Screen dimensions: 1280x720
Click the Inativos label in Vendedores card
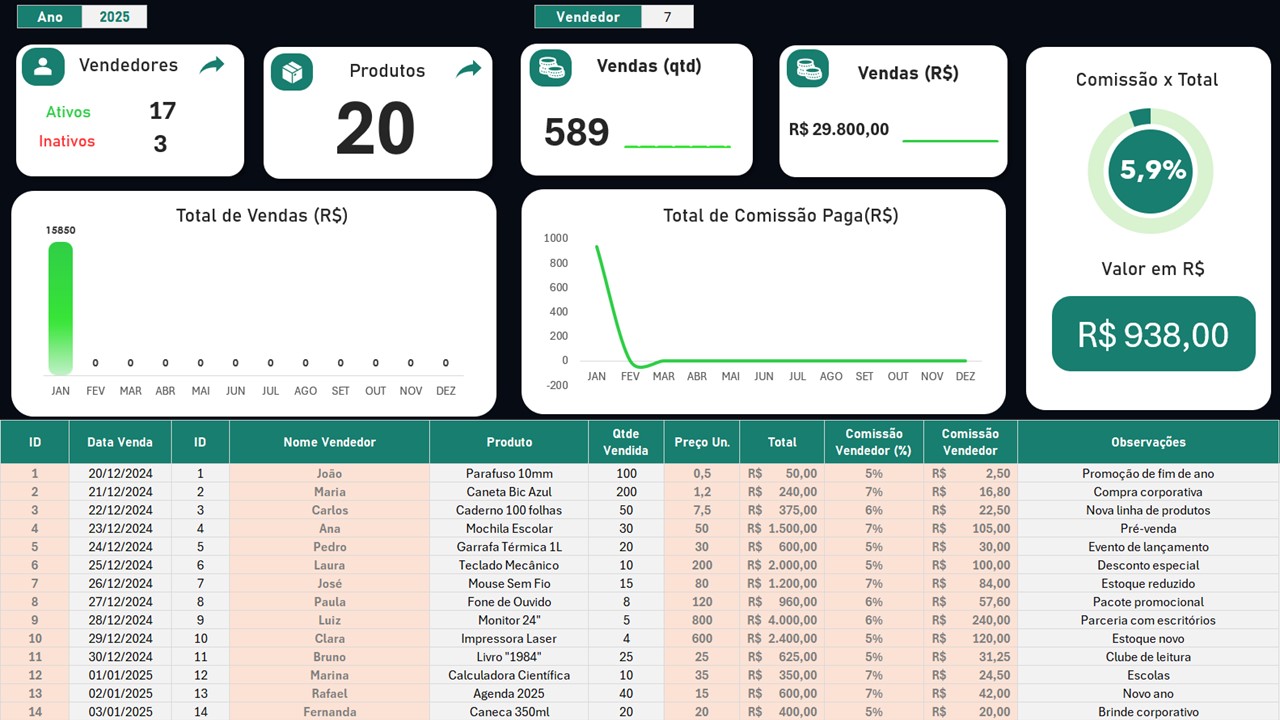67,141
